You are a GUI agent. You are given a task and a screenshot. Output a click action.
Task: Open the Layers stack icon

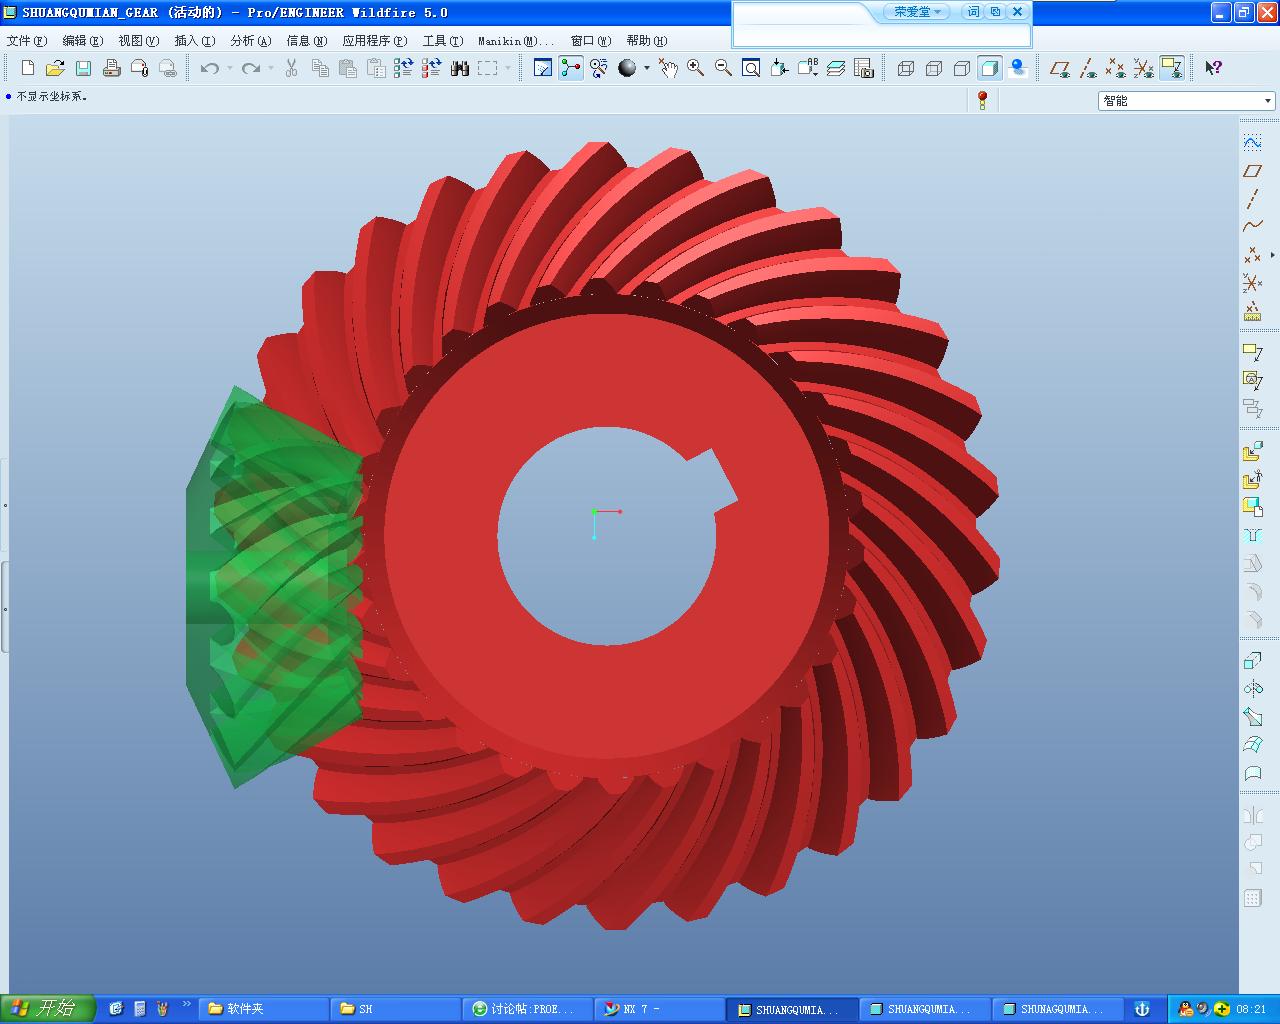[x=836, y=68]
